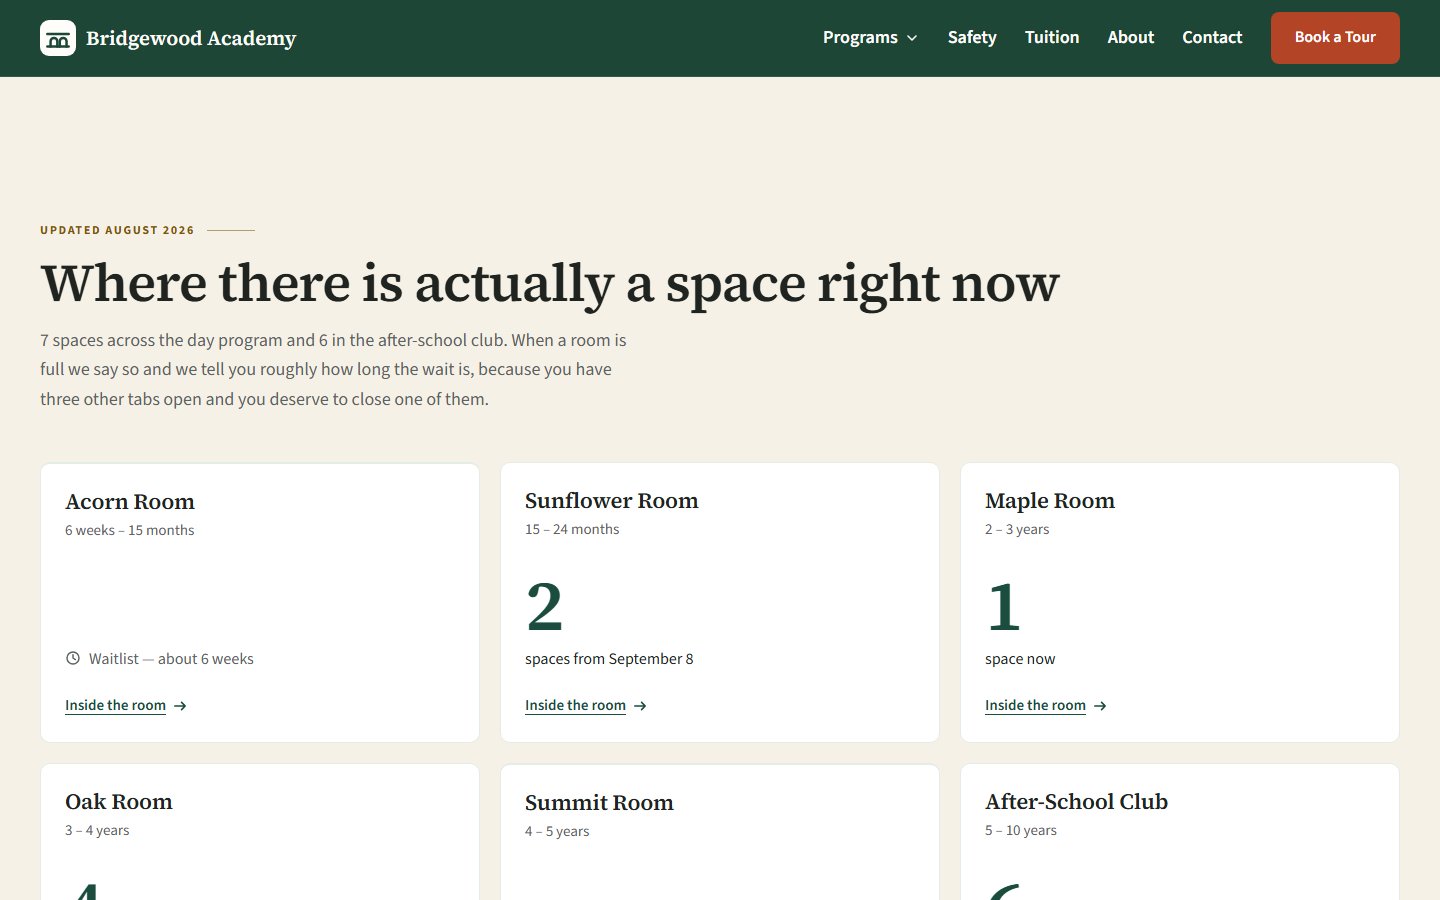Click the clock icon beside Acorn Room waitlist
The image size is (1440, 900).
click(73, 658)
